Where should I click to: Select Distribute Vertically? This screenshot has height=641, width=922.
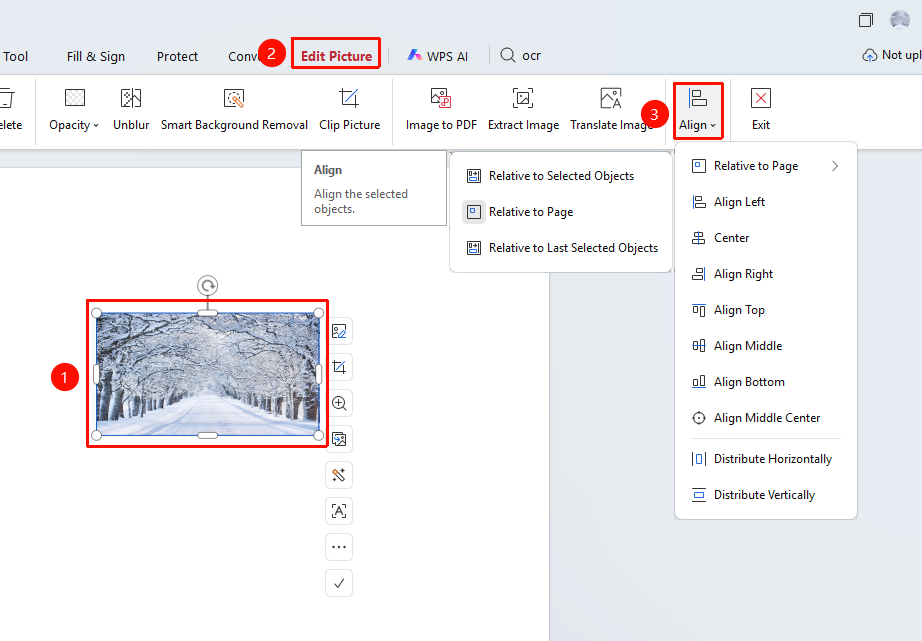point(766,495)
